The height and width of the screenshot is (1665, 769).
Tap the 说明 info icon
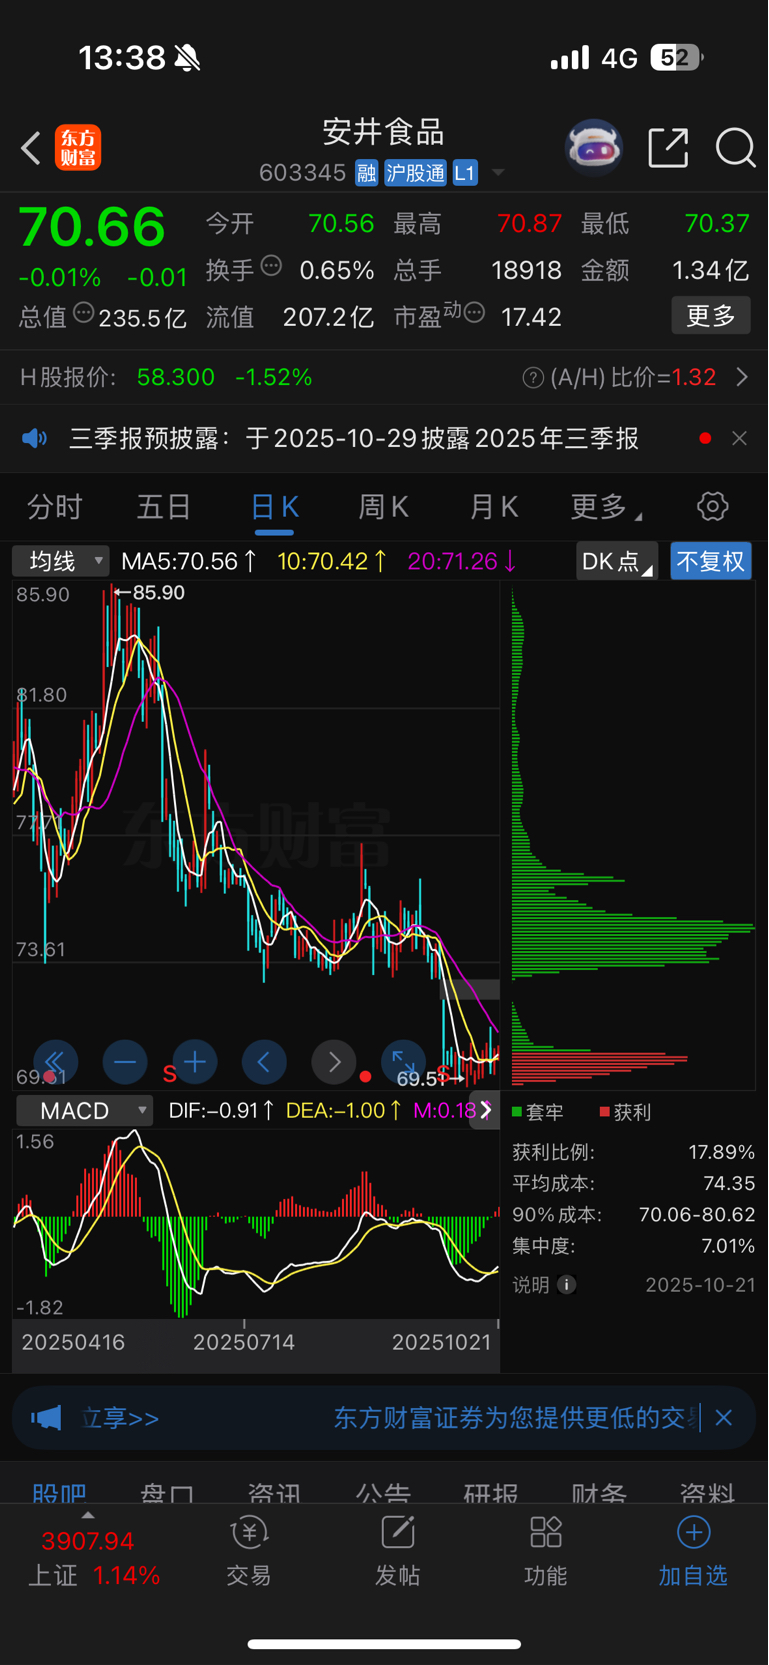click(567, 1285)
